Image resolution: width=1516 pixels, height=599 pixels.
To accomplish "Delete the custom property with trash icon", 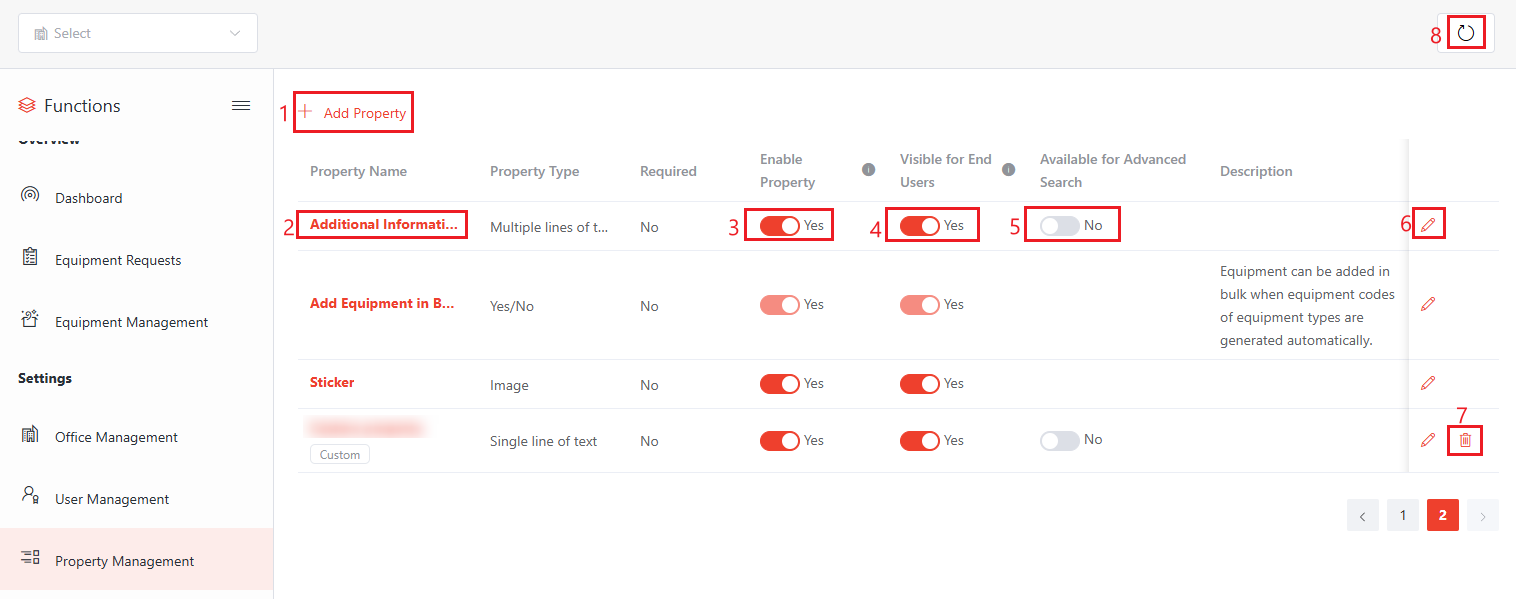I will click(1465, 440).
